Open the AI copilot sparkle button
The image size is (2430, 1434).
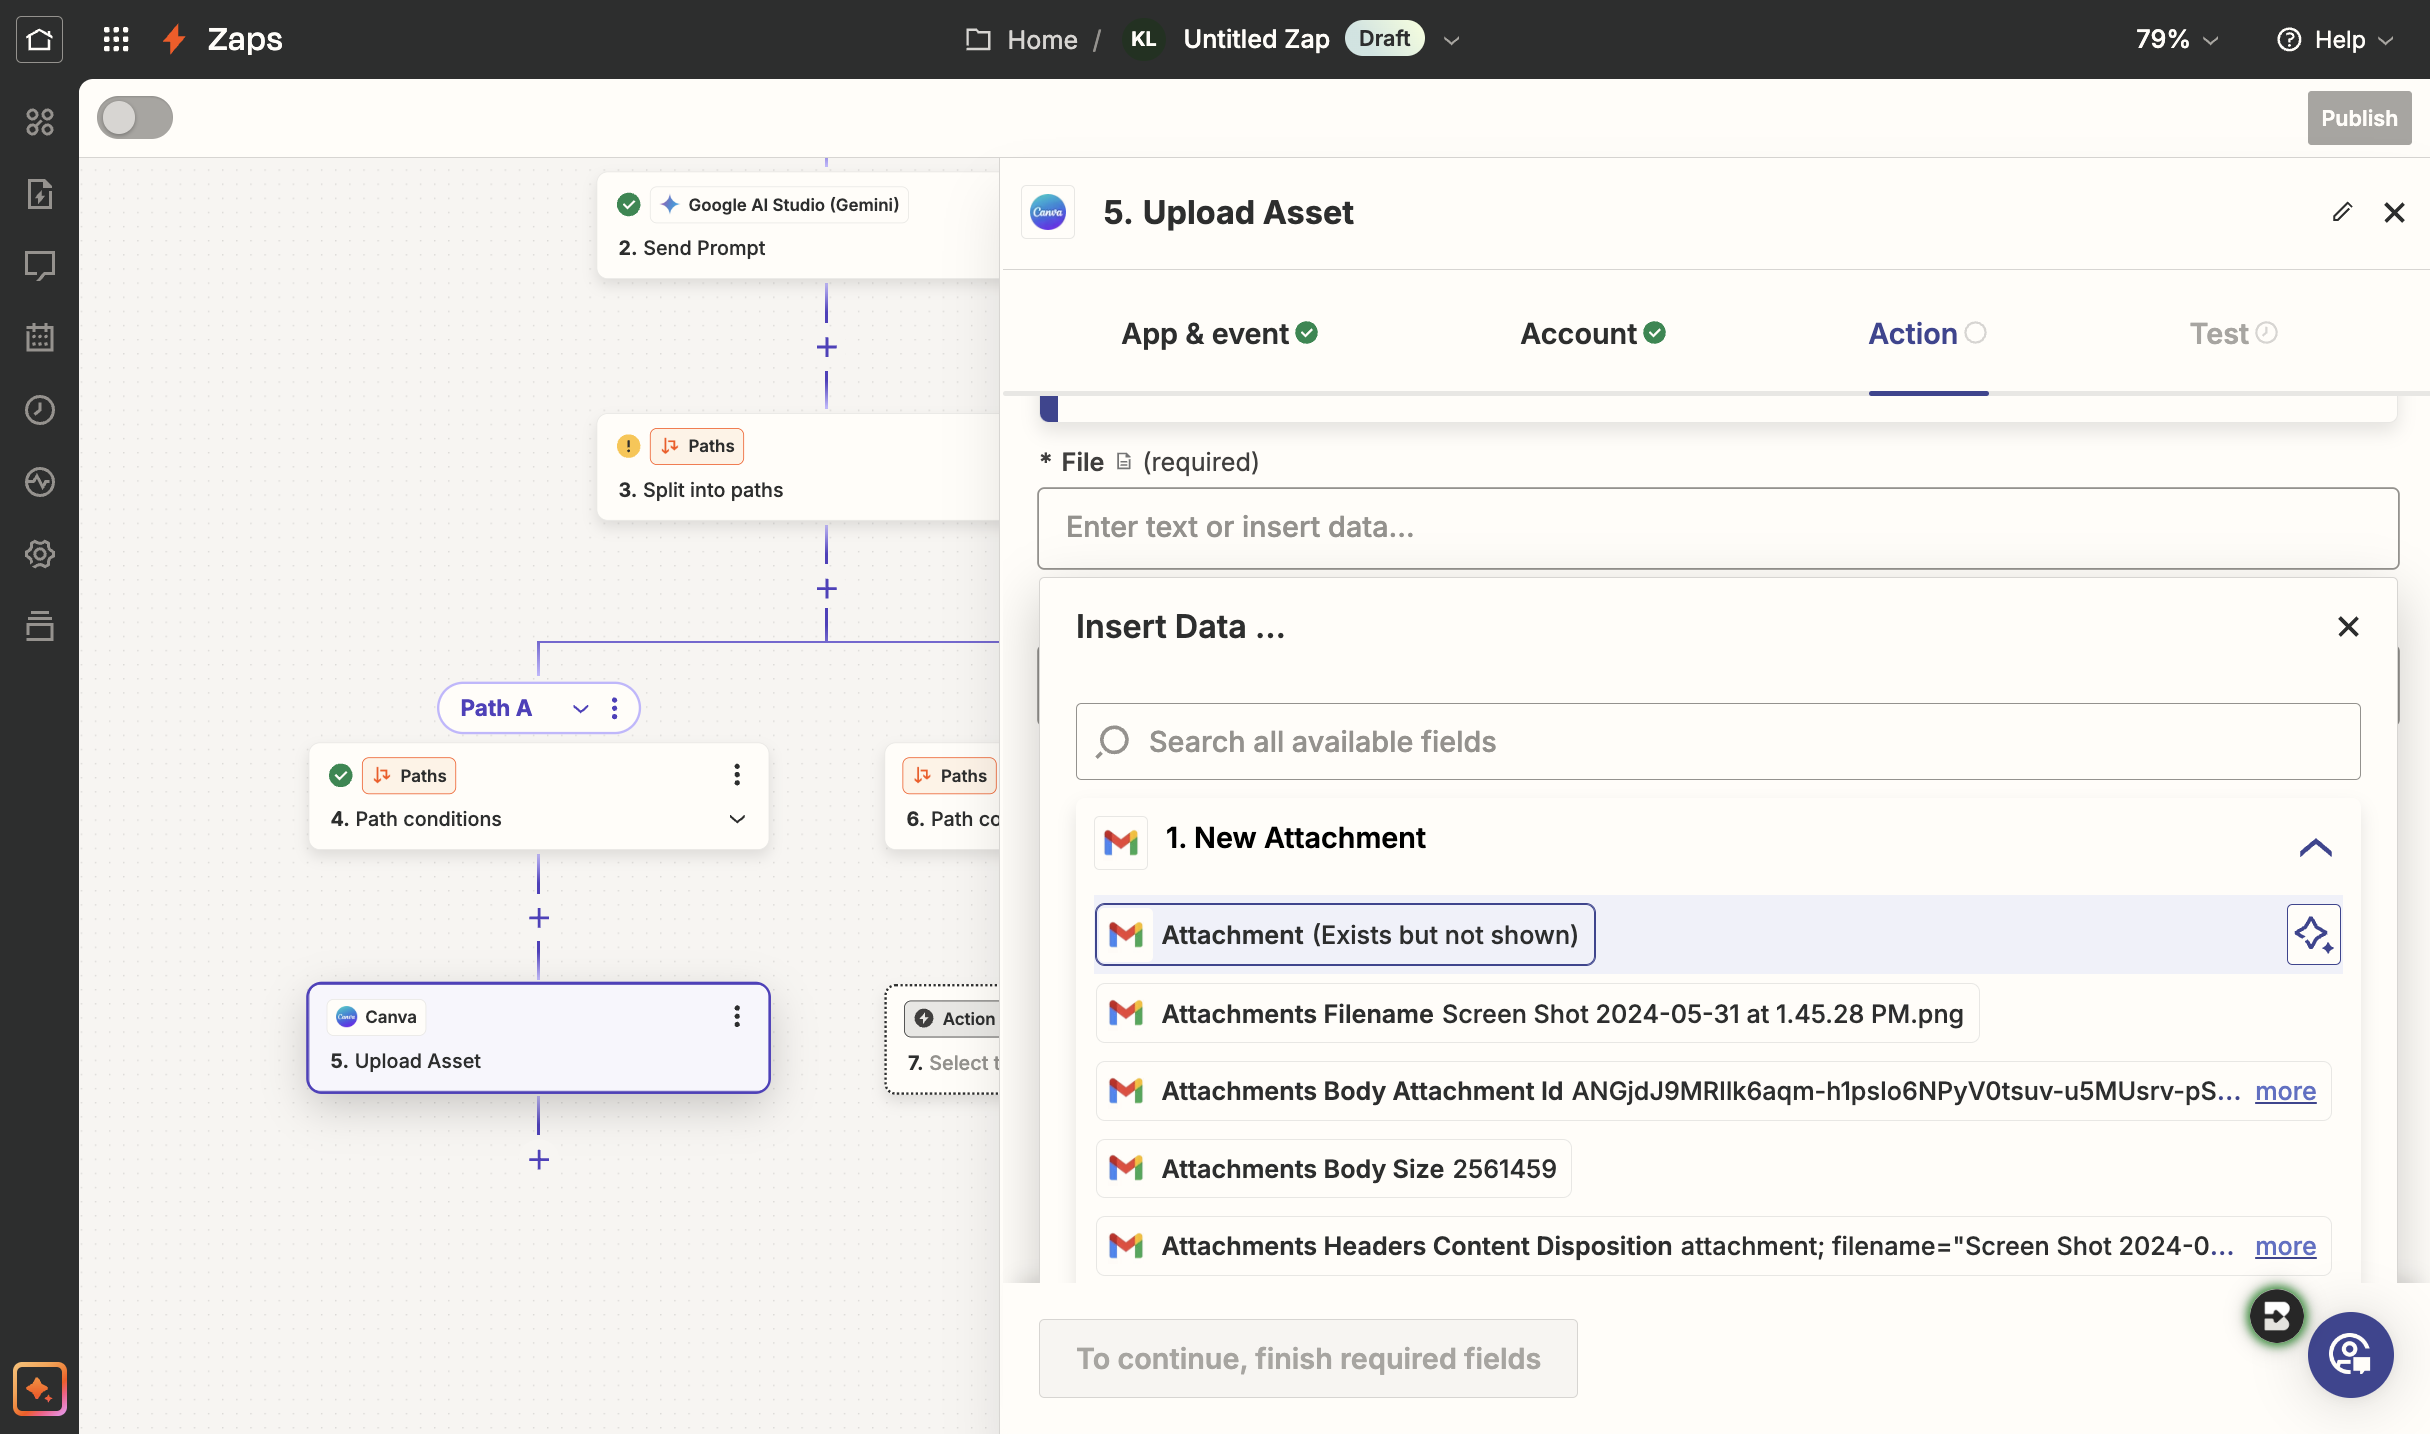pos(39,1388)
